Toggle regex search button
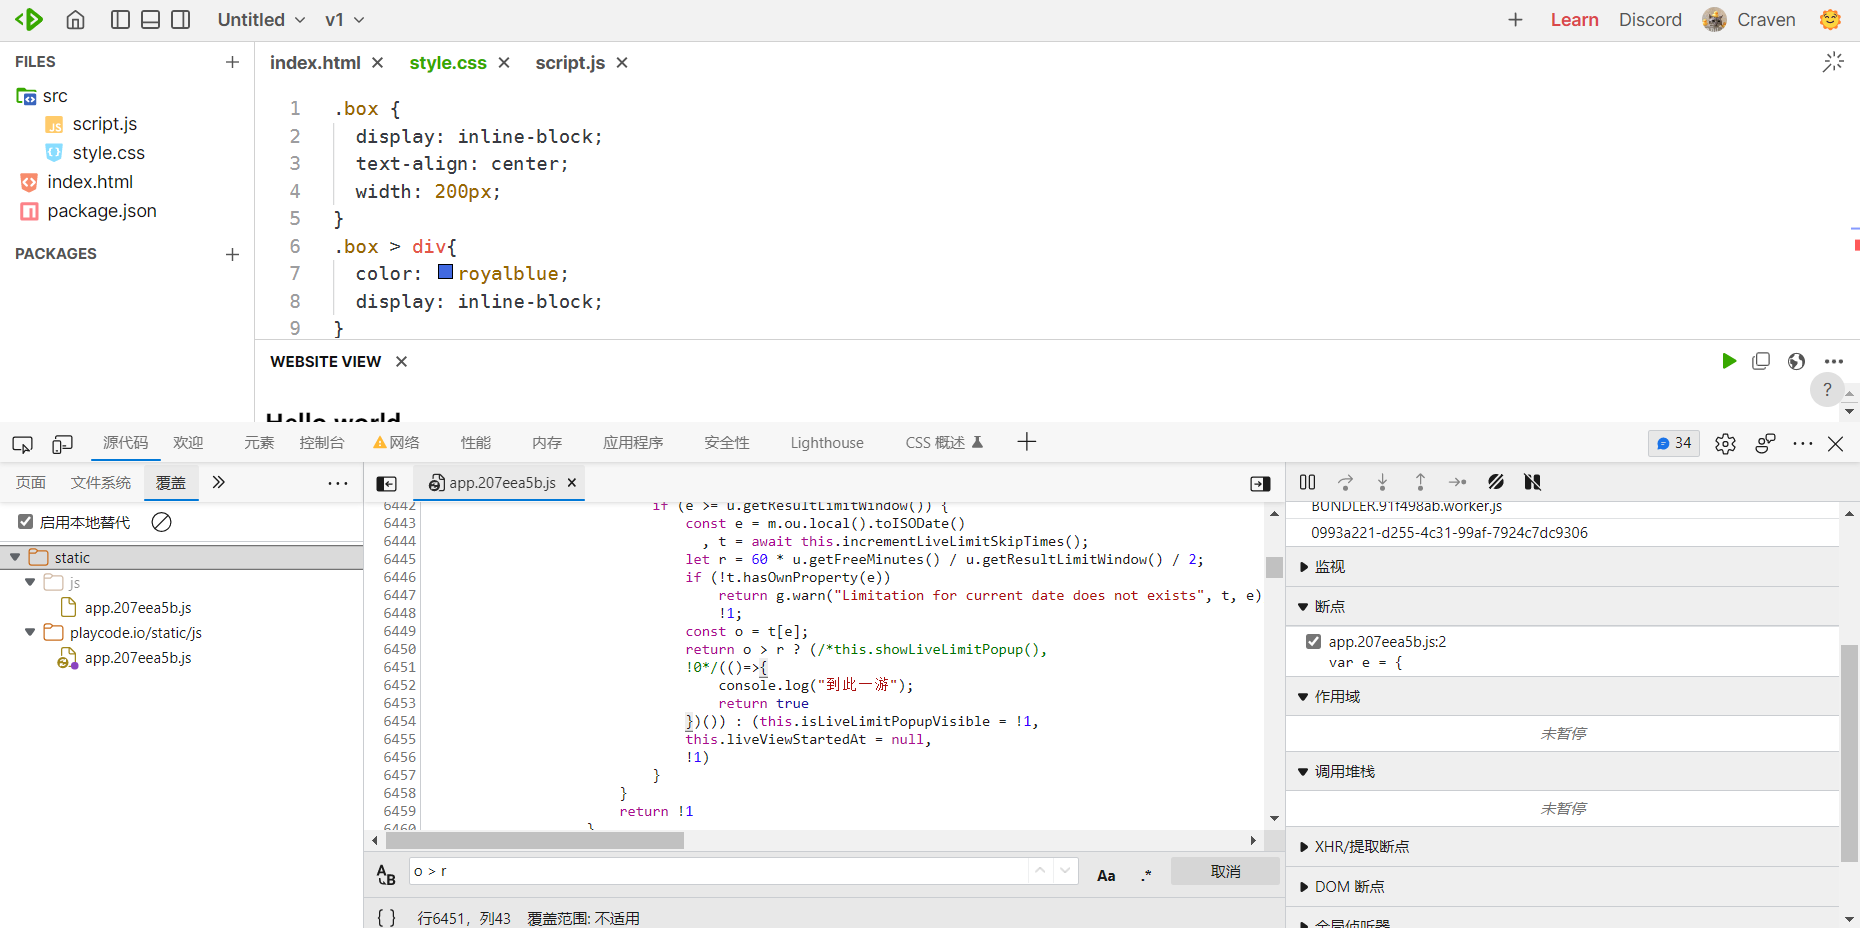 pyautogui.click(x=1146, y=875)
